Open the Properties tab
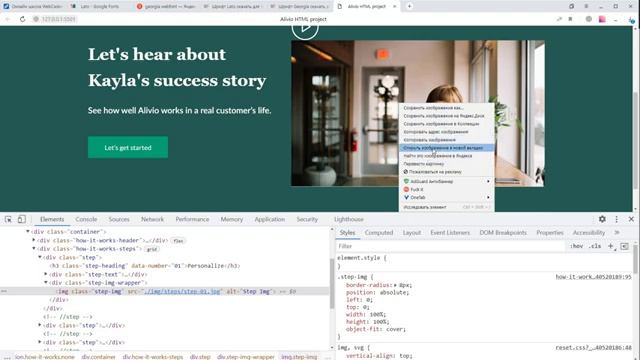640x360 pixels. [x=550, y=232]
